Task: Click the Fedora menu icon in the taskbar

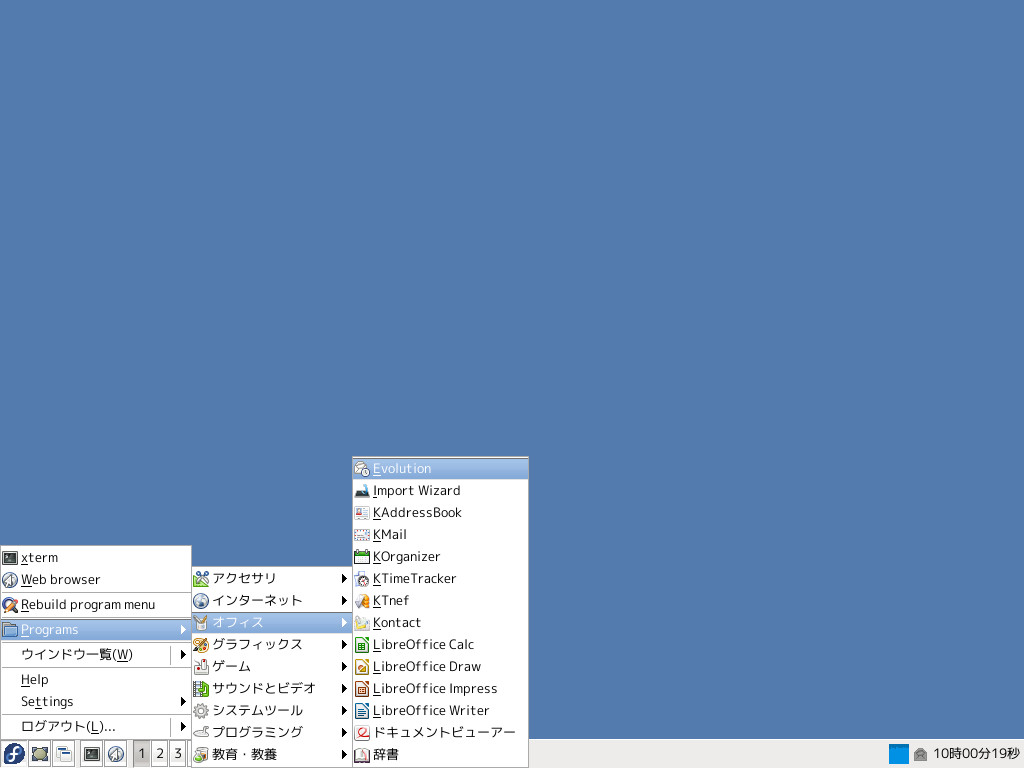Action: [x=12, y=753]
